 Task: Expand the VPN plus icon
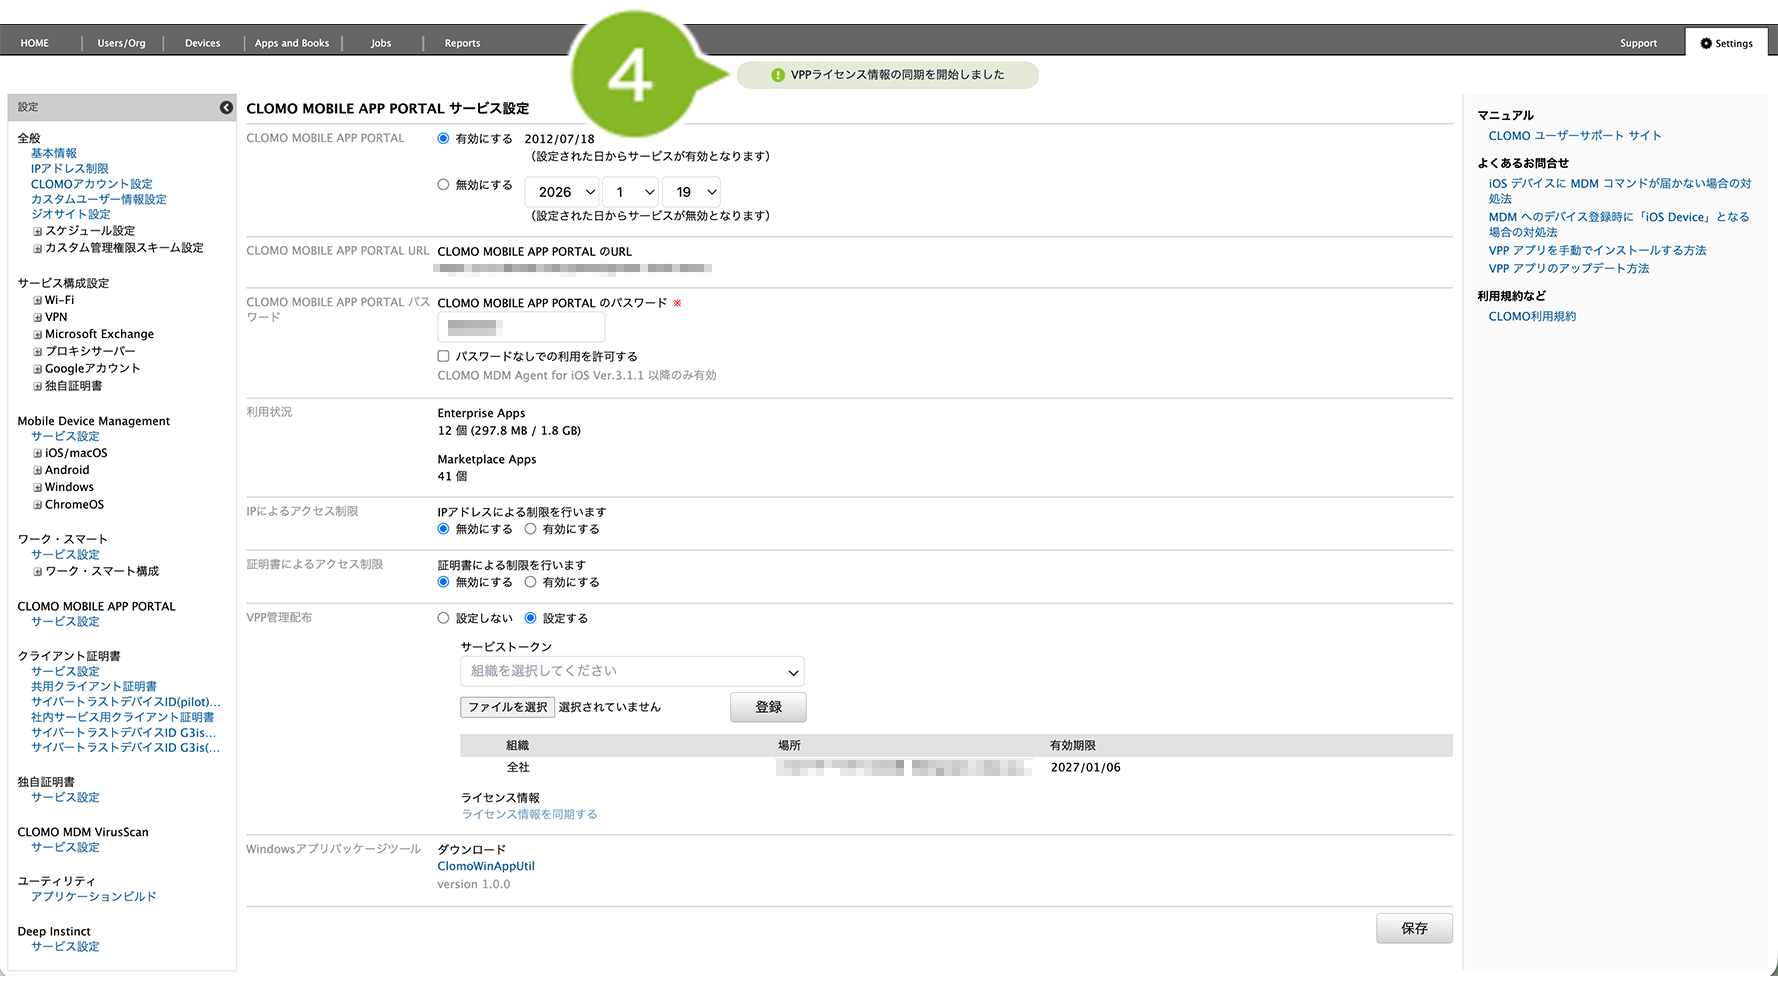point(37,317)
